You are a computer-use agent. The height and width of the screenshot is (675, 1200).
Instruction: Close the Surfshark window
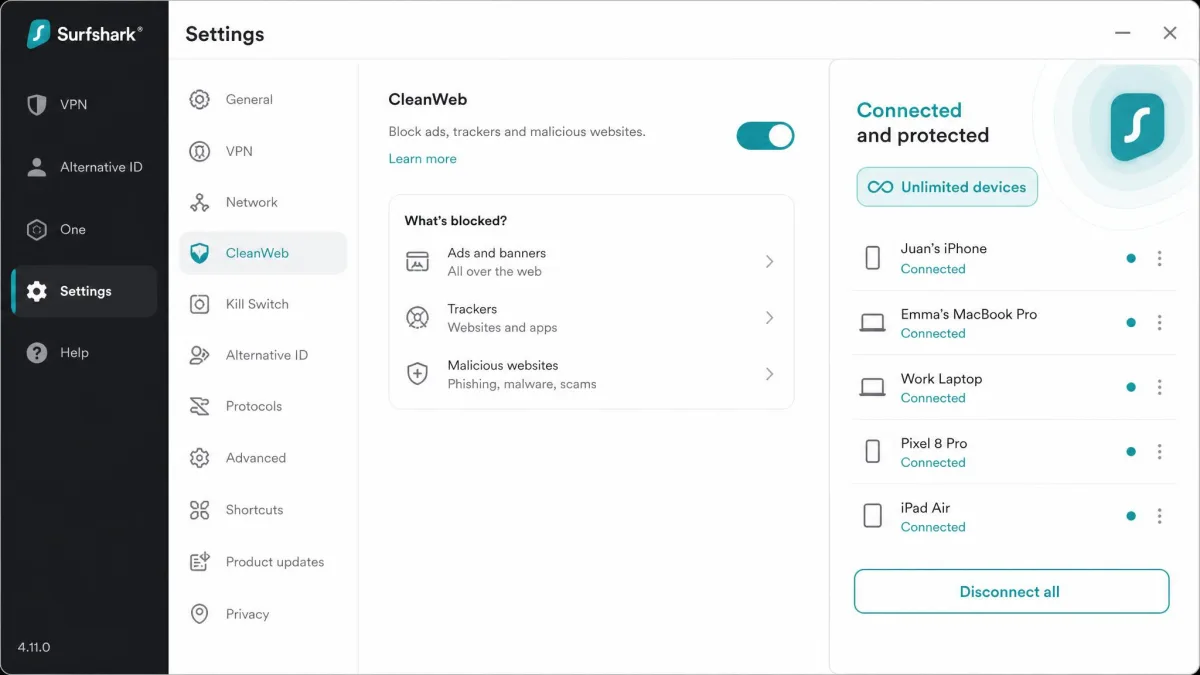coord(1170,33)
